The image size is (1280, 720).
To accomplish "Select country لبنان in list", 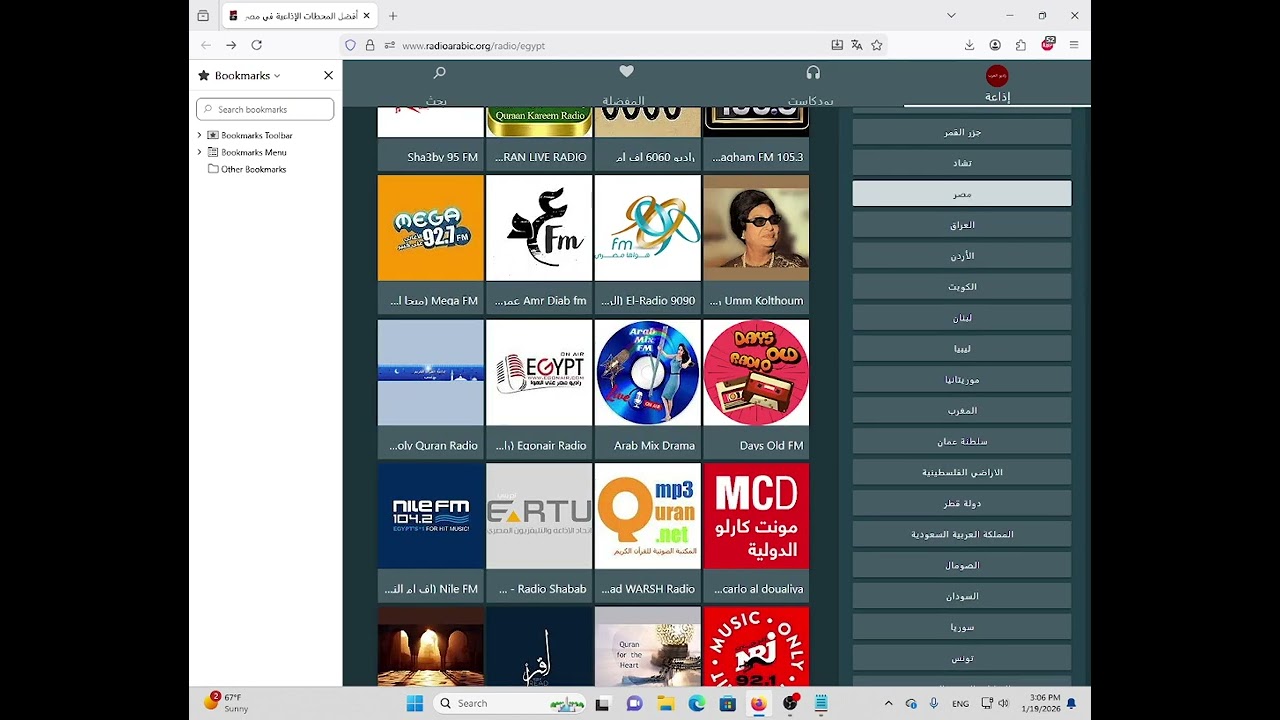I will pos(962,318).
